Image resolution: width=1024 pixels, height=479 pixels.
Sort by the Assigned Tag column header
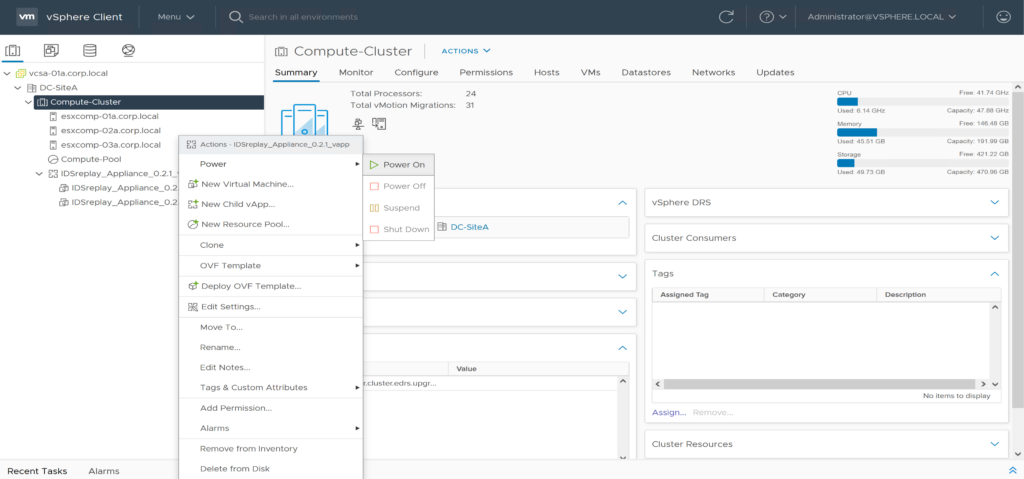pyautogui.click(x=708, y=295)
